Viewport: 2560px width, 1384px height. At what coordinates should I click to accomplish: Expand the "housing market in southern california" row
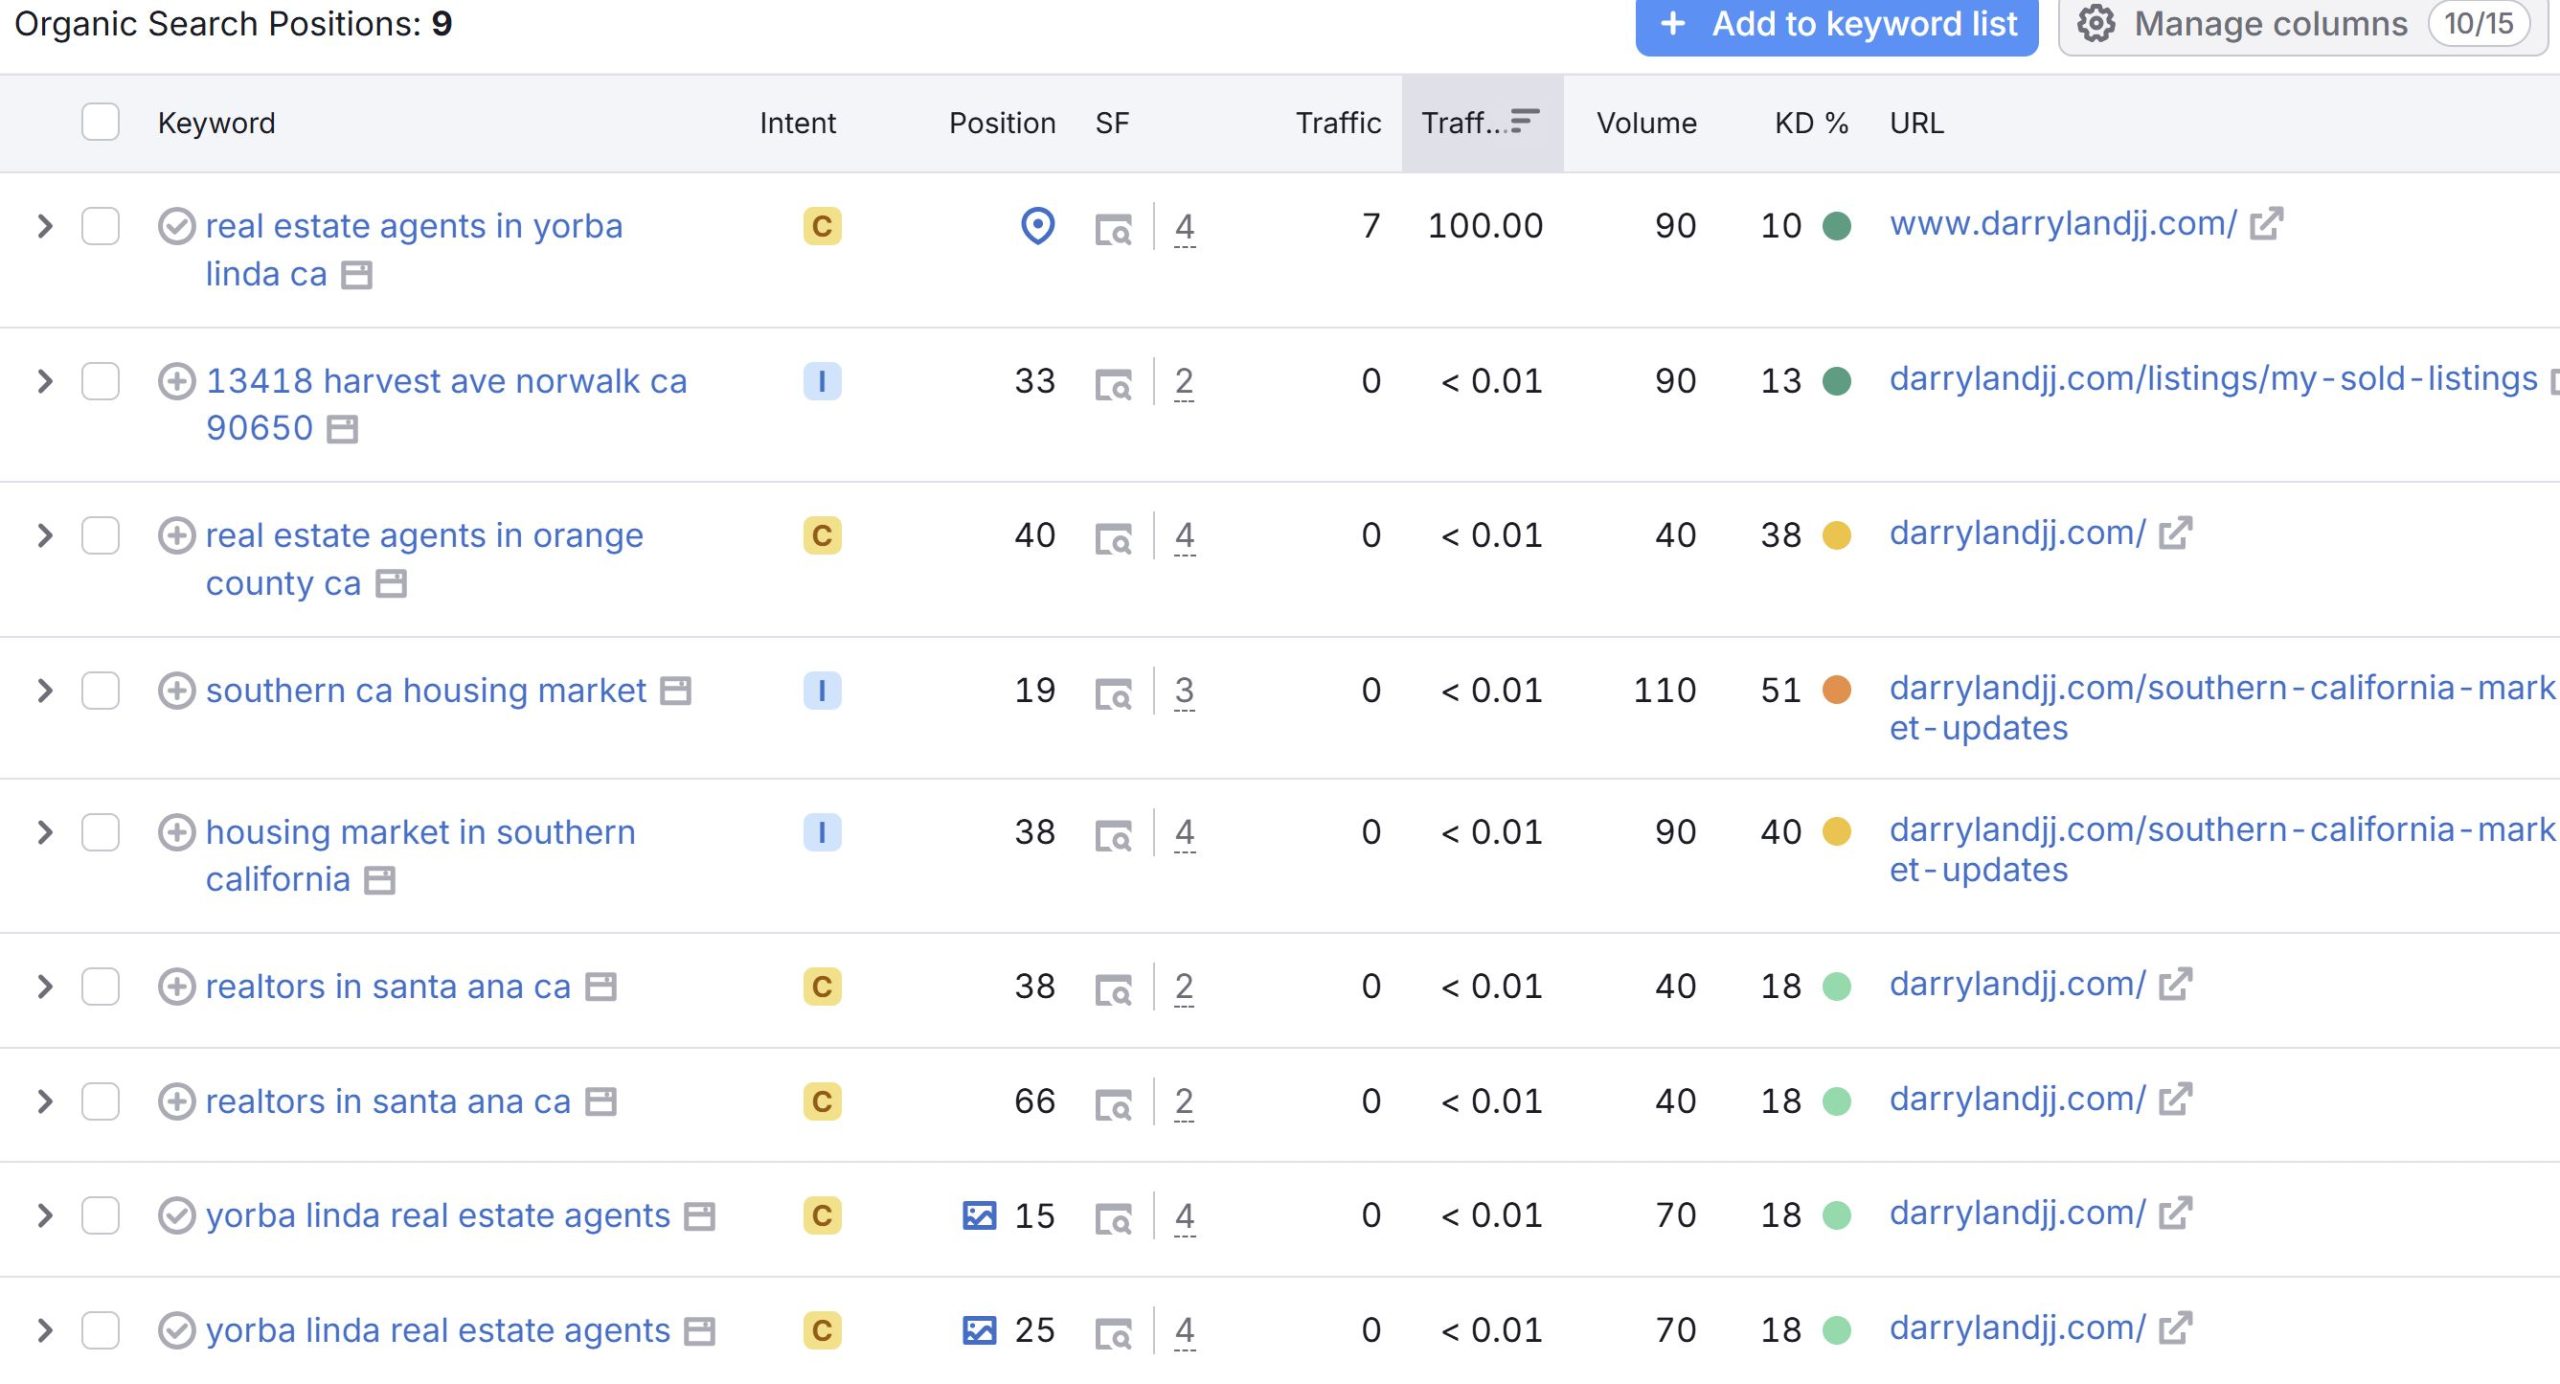[45, 832]
